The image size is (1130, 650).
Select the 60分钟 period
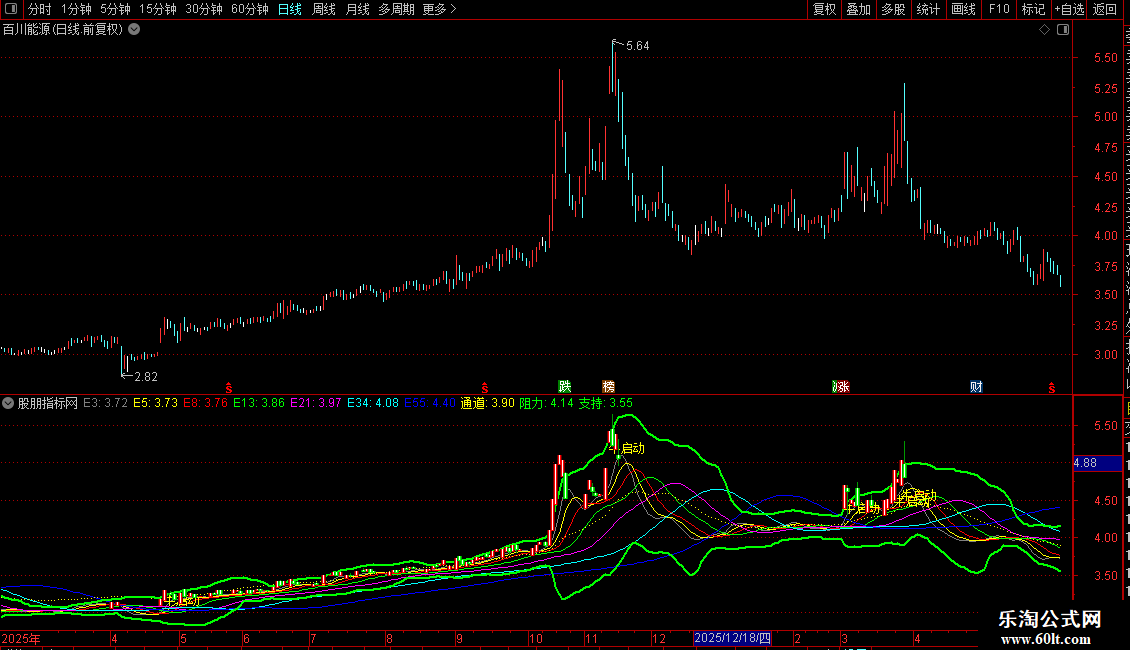click(249, 9)
